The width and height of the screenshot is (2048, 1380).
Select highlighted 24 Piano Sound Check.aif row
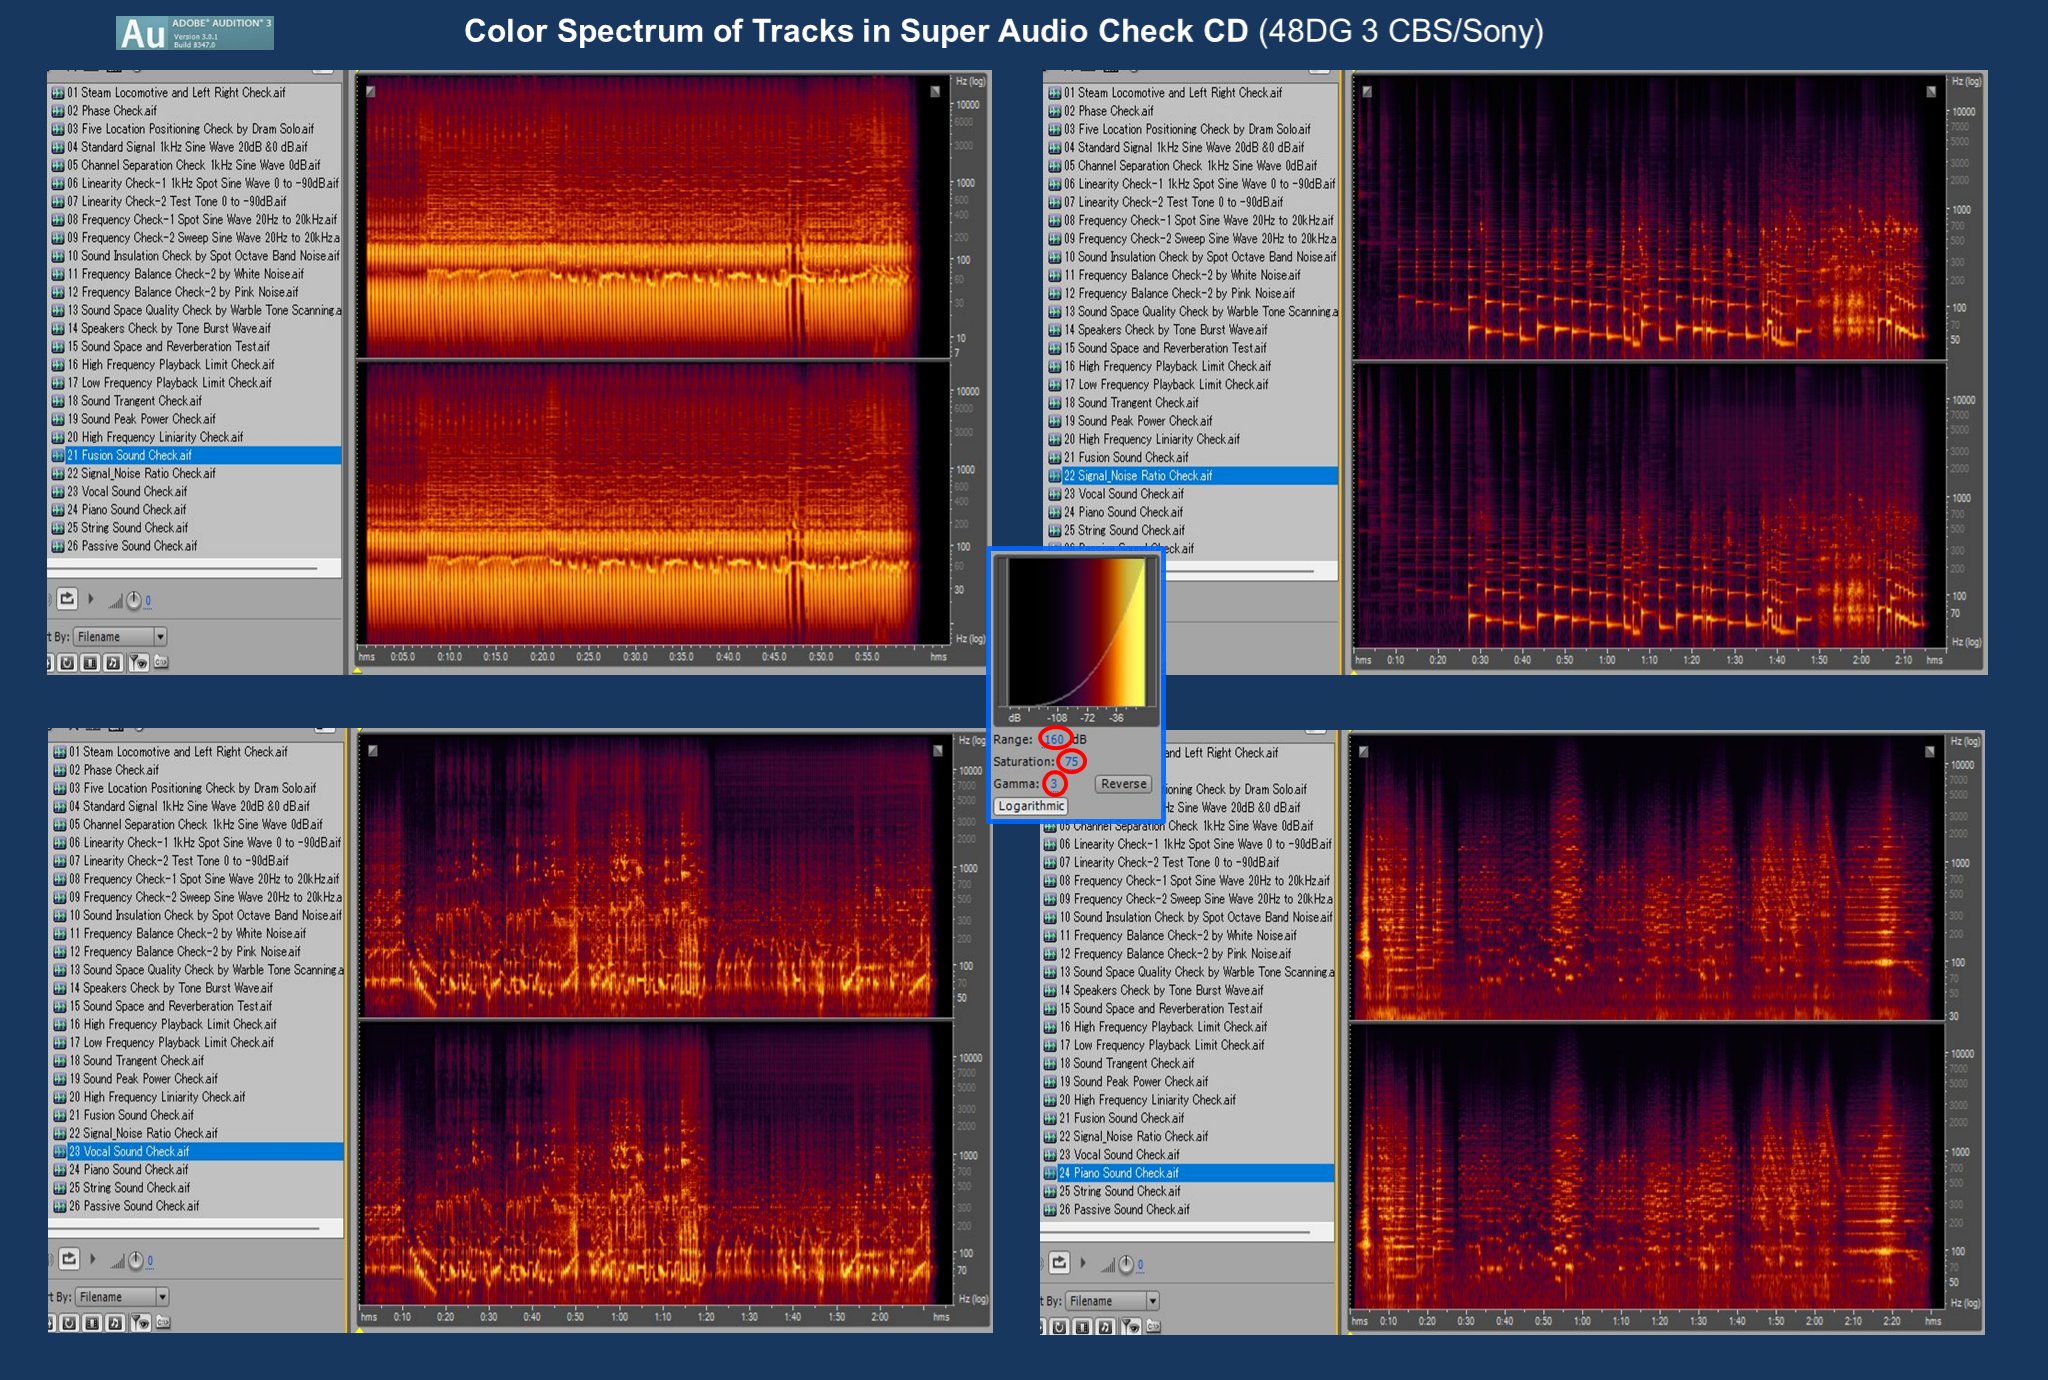1188,1173
